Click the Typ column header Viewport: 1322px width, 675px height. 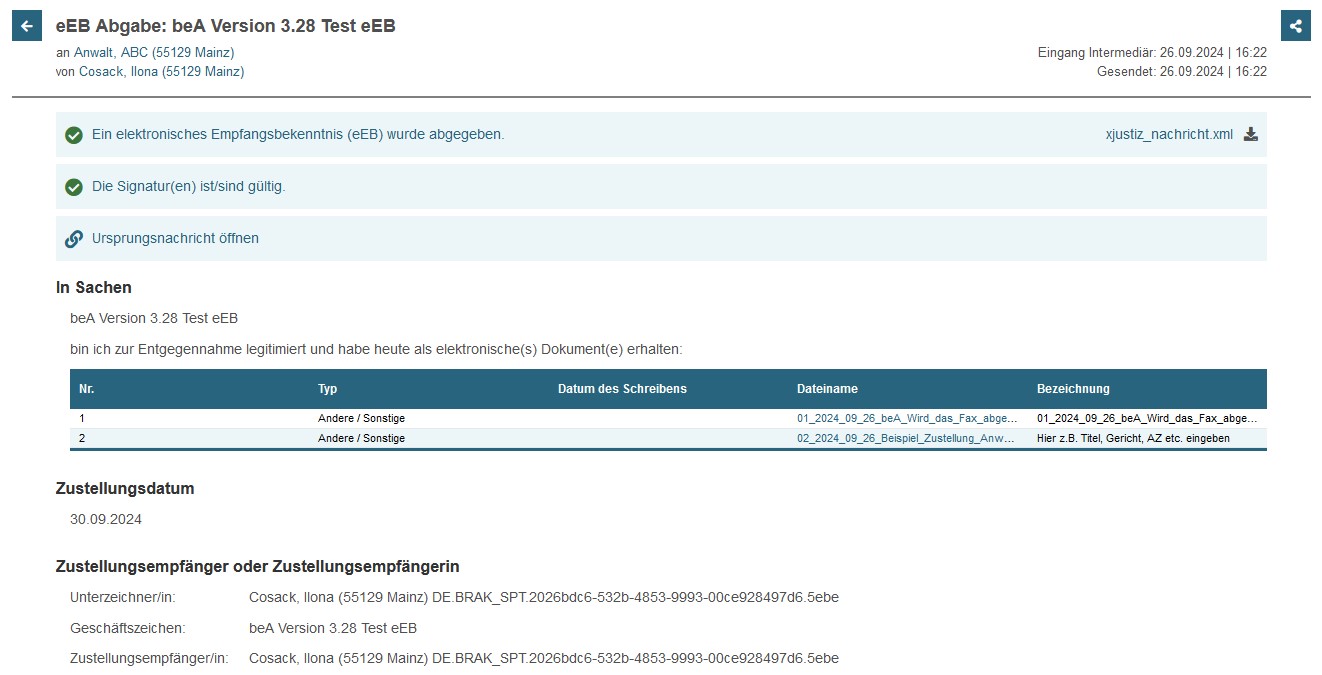[328, 389]
